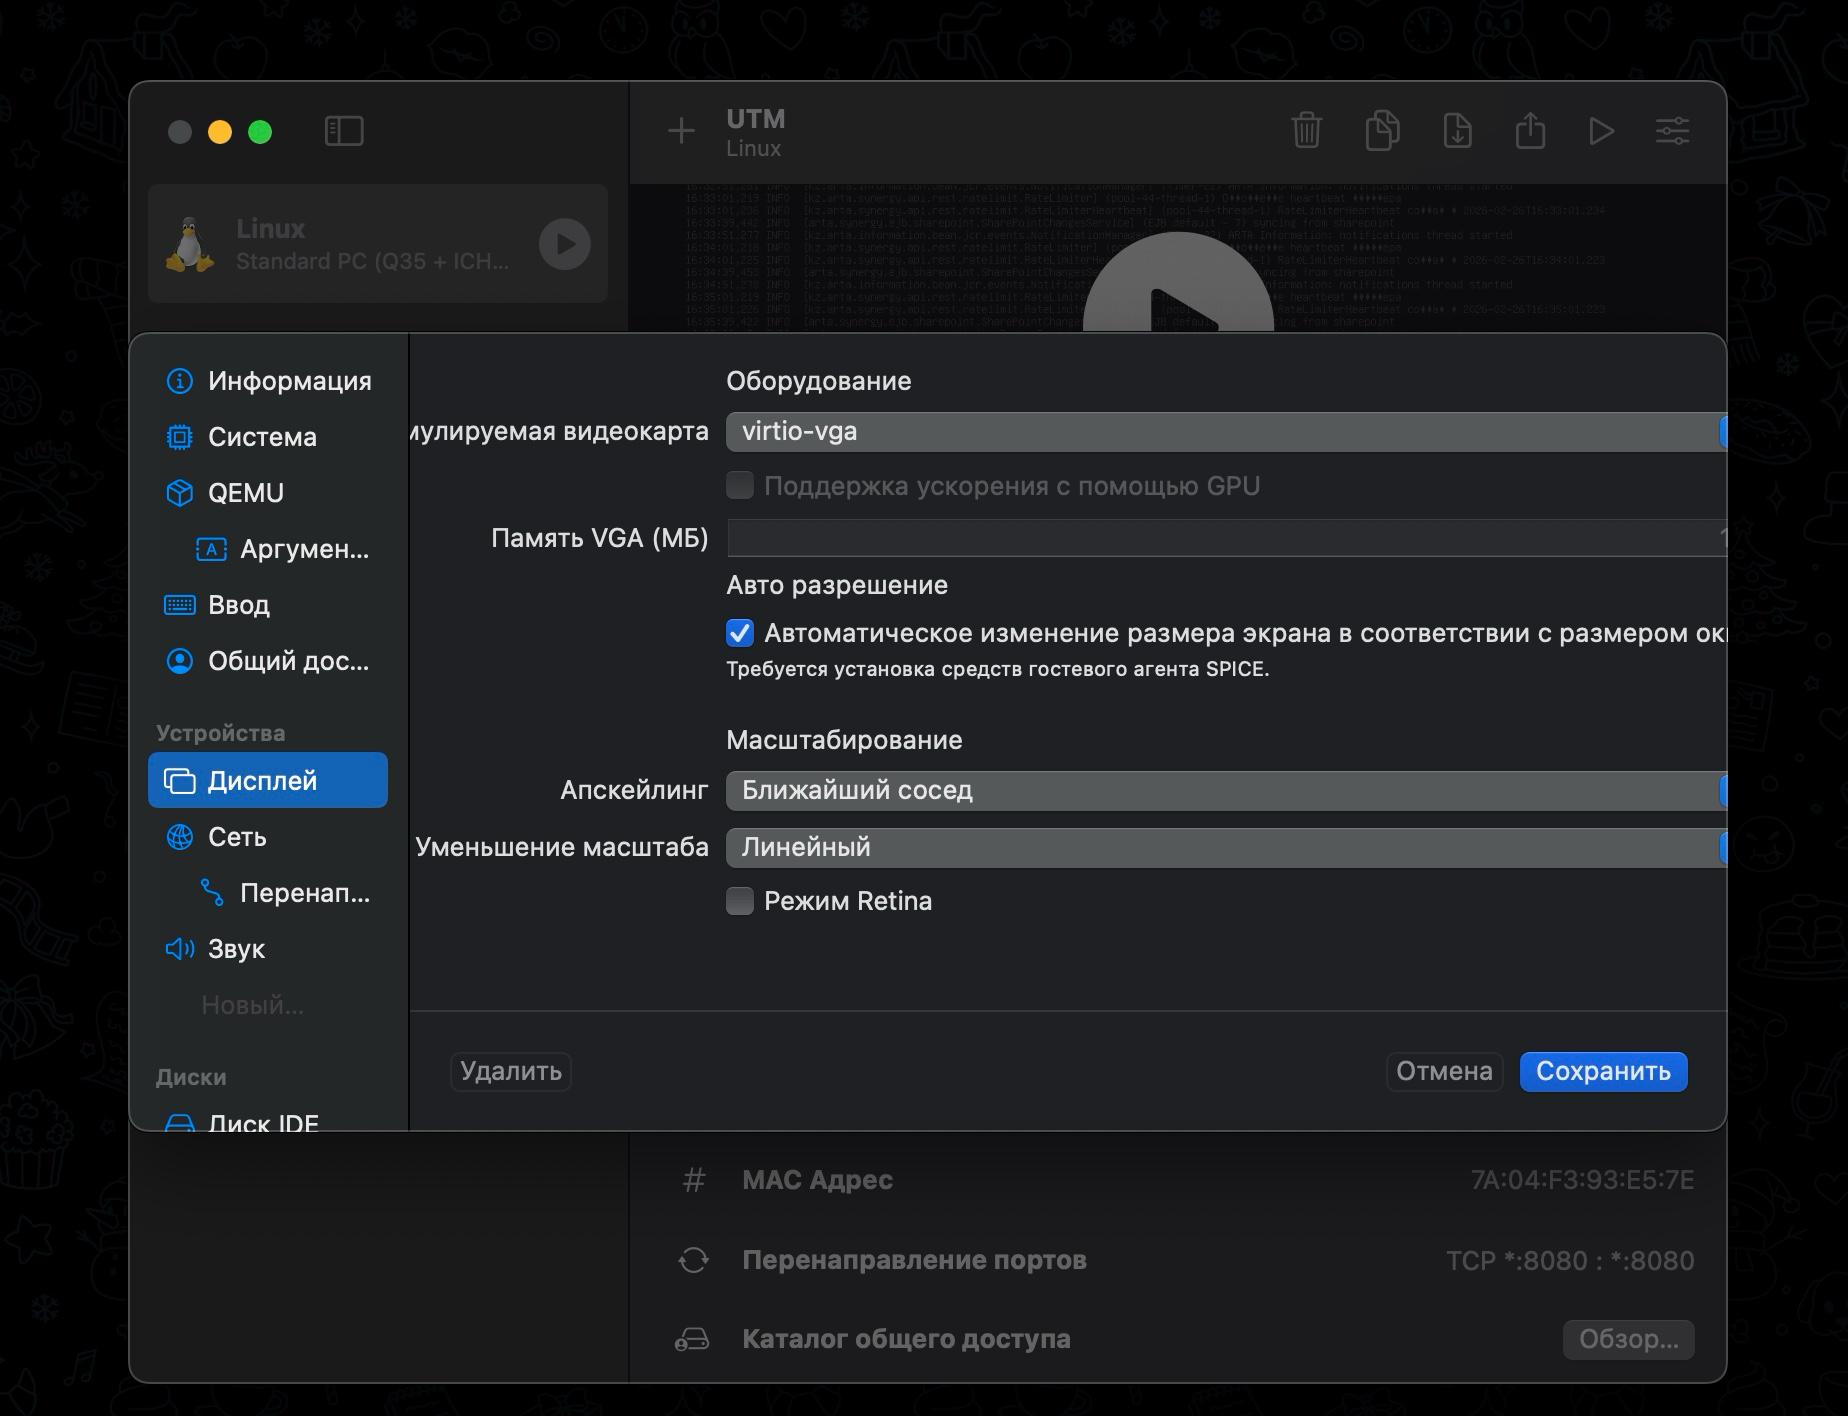This screenshot has height=1416, width=1848.
Task: Enable GPU acceleration support checkbox
Action: 740,486
